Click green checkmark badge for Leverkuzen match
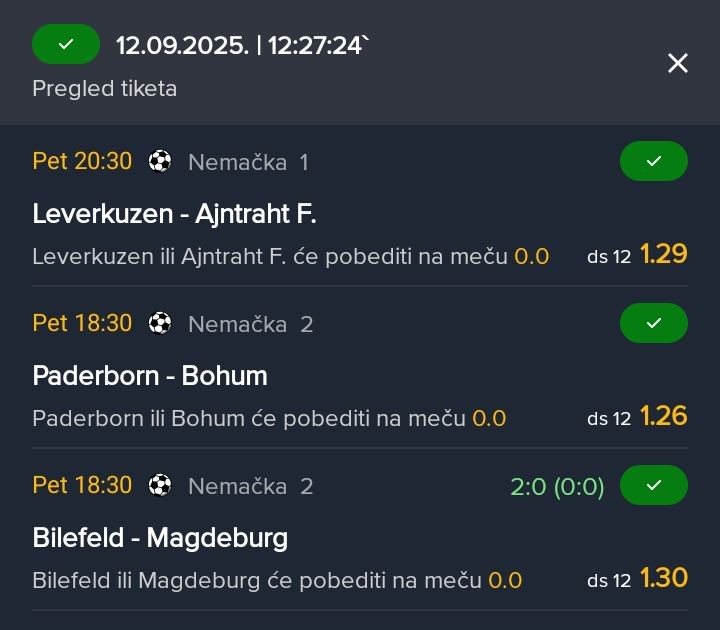The width and height of the screenshot is (720, 630). coord(654,161)
